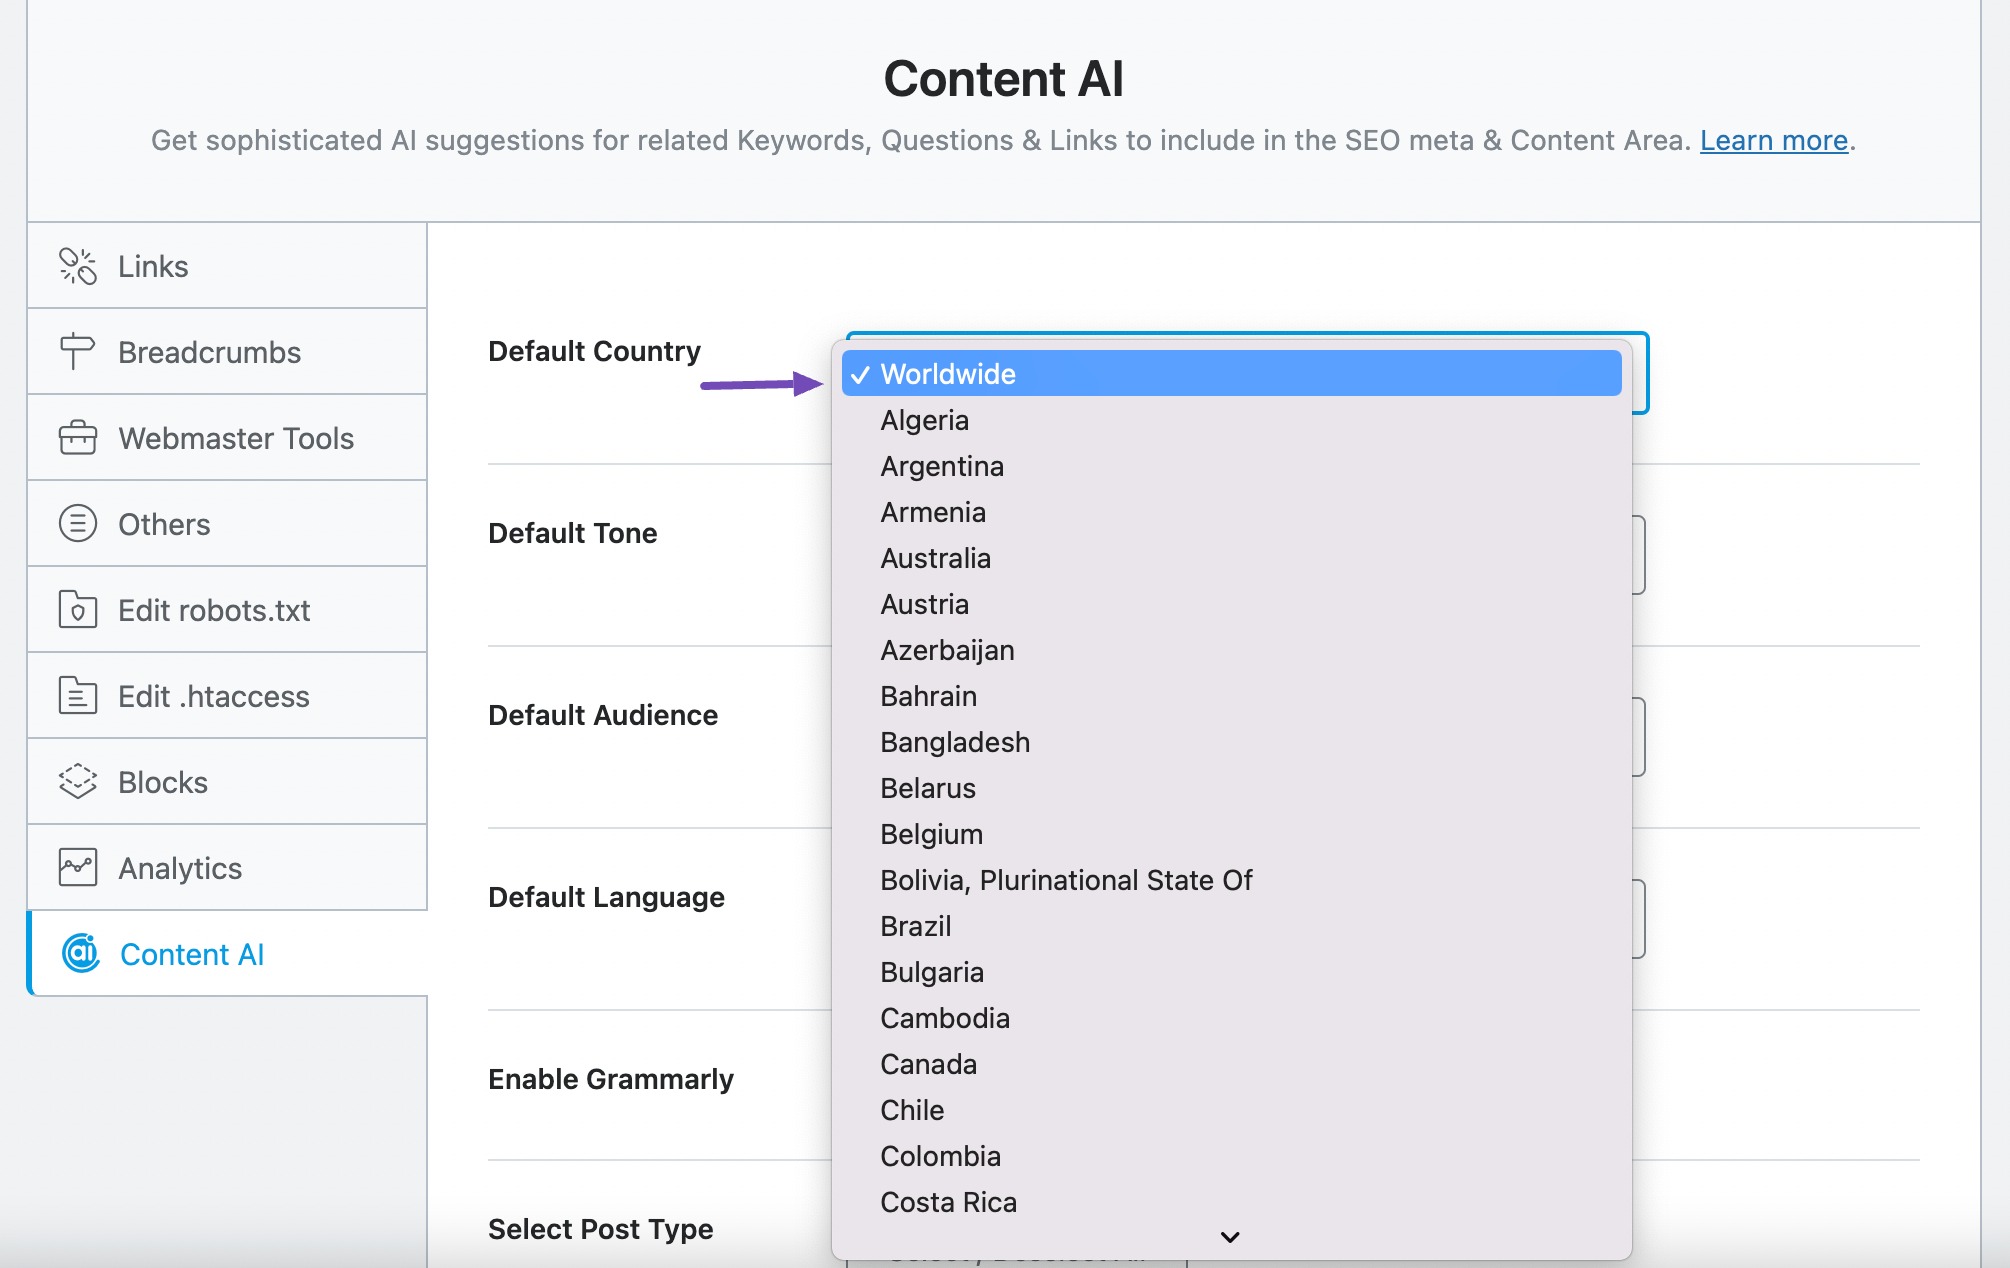Select Bulgaria in the dropdown
The width and height of the screenshot is (2010, 1268).
[x=1231, y=972]
